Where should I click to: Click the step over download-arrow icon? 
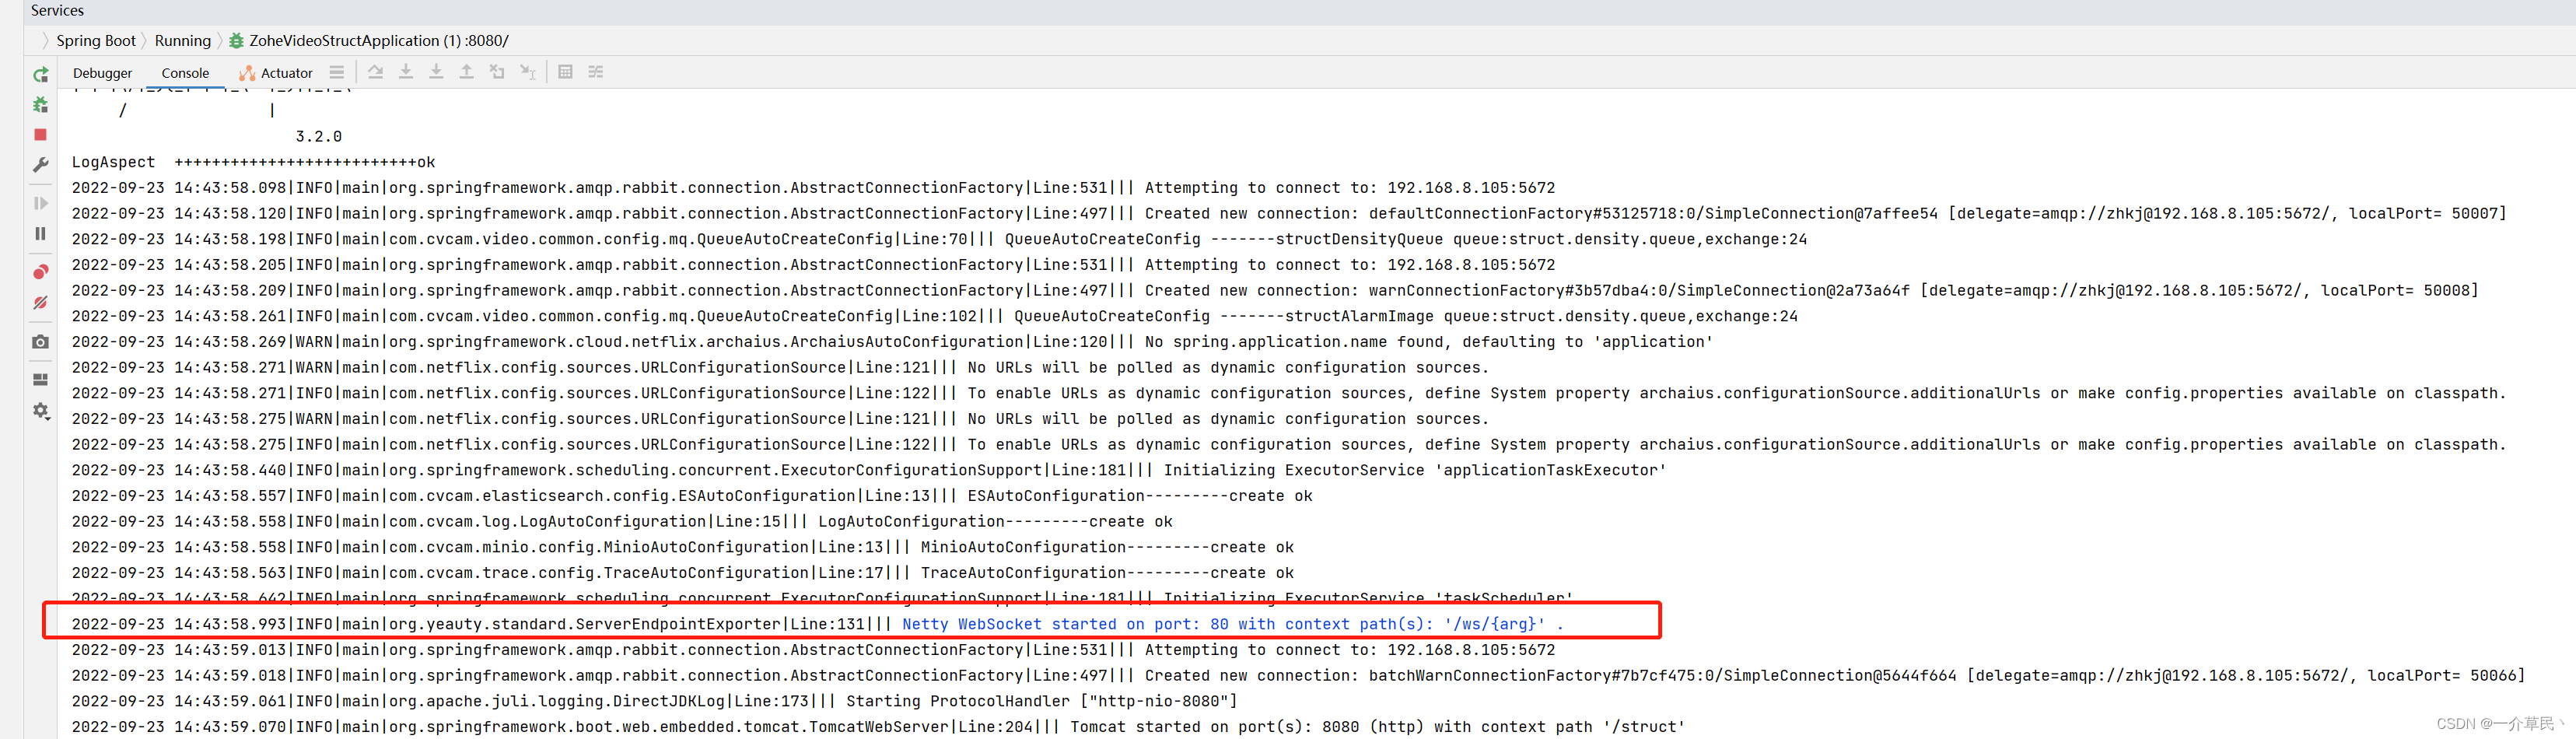coord(406,72)
